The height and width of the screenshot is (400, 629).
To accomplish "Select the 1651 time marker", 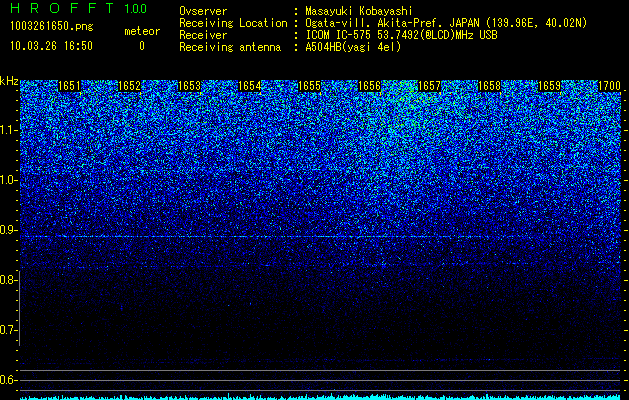I will click(69, 86).
